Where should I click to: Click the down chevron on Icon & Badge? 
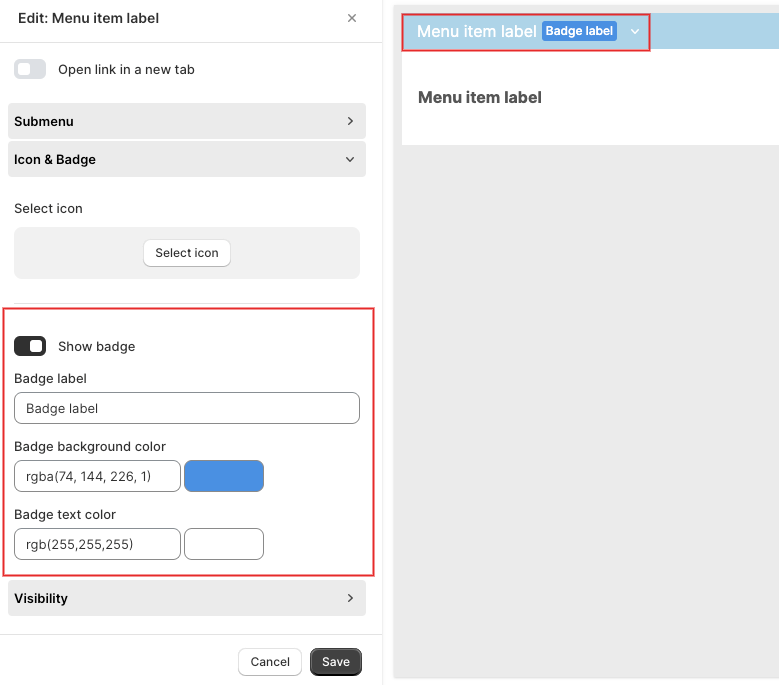[350, 159]
